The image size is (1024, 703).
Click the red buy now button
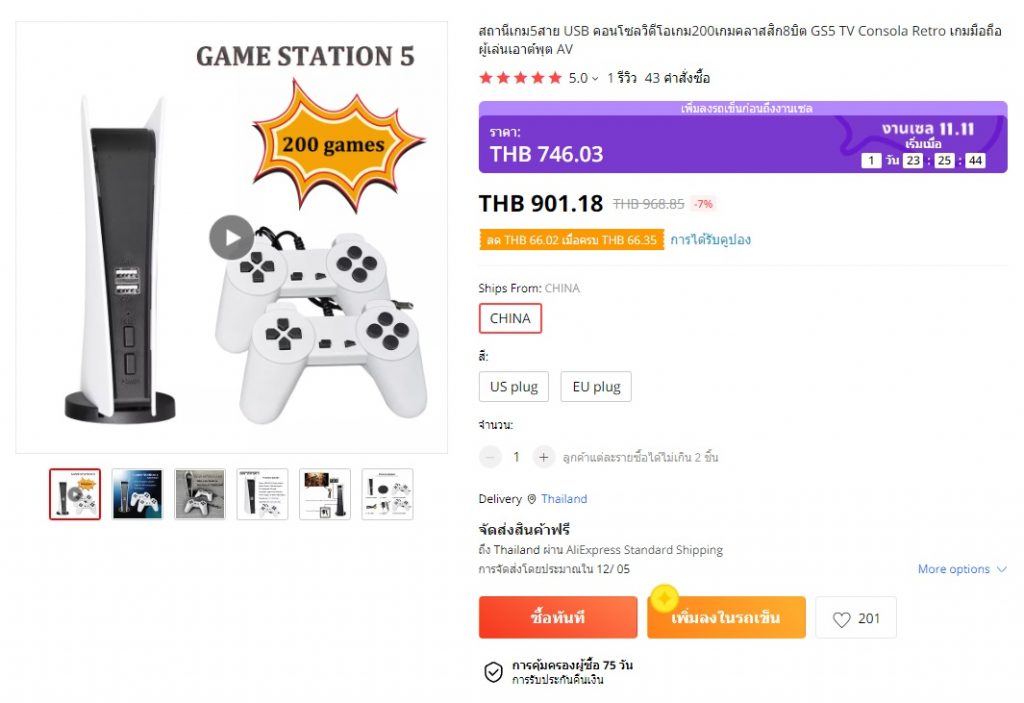pyautogui.click(x=558, y=617)
